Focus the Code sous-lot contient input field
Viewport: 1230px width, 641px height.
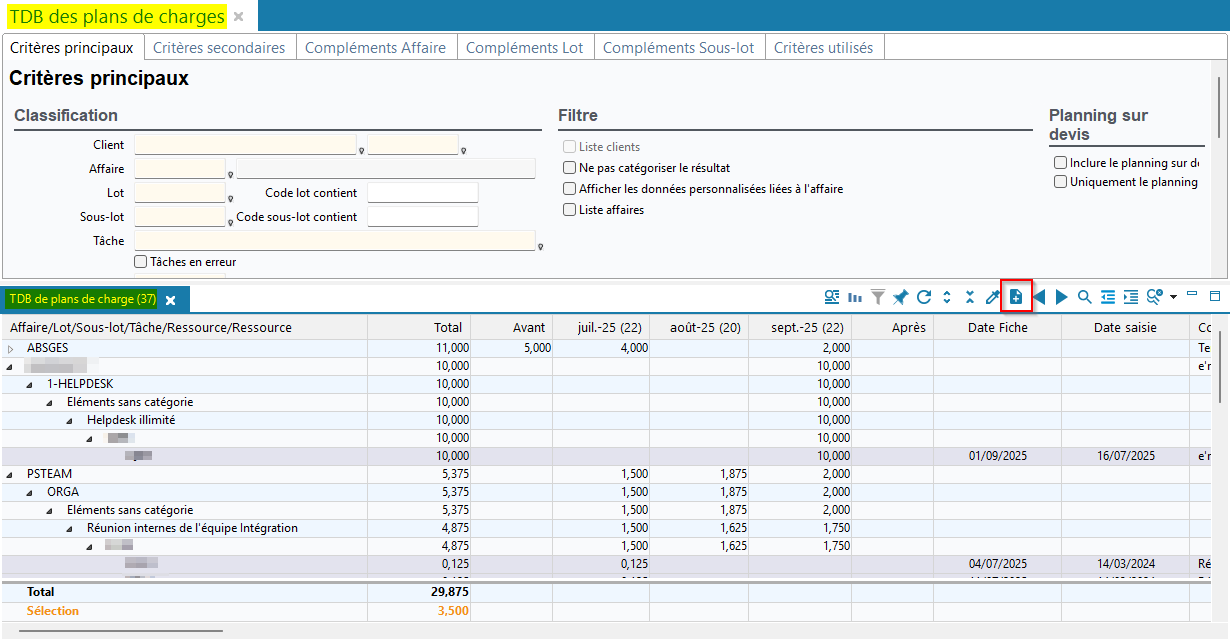tap(423, 217)
